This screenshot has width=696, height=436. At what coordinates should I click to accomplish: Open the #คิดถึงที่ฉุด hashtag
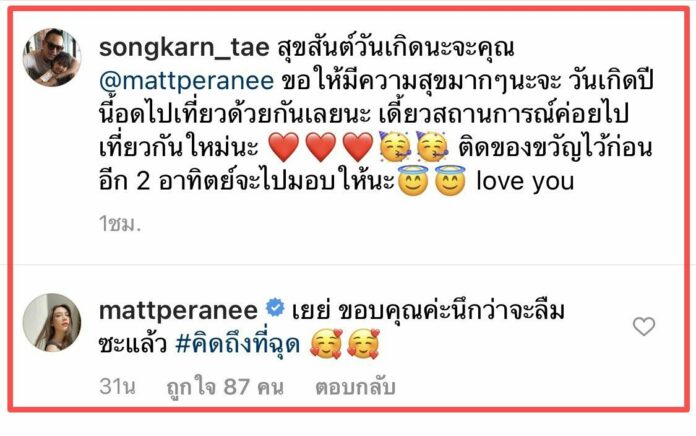[x=238, y=344]
